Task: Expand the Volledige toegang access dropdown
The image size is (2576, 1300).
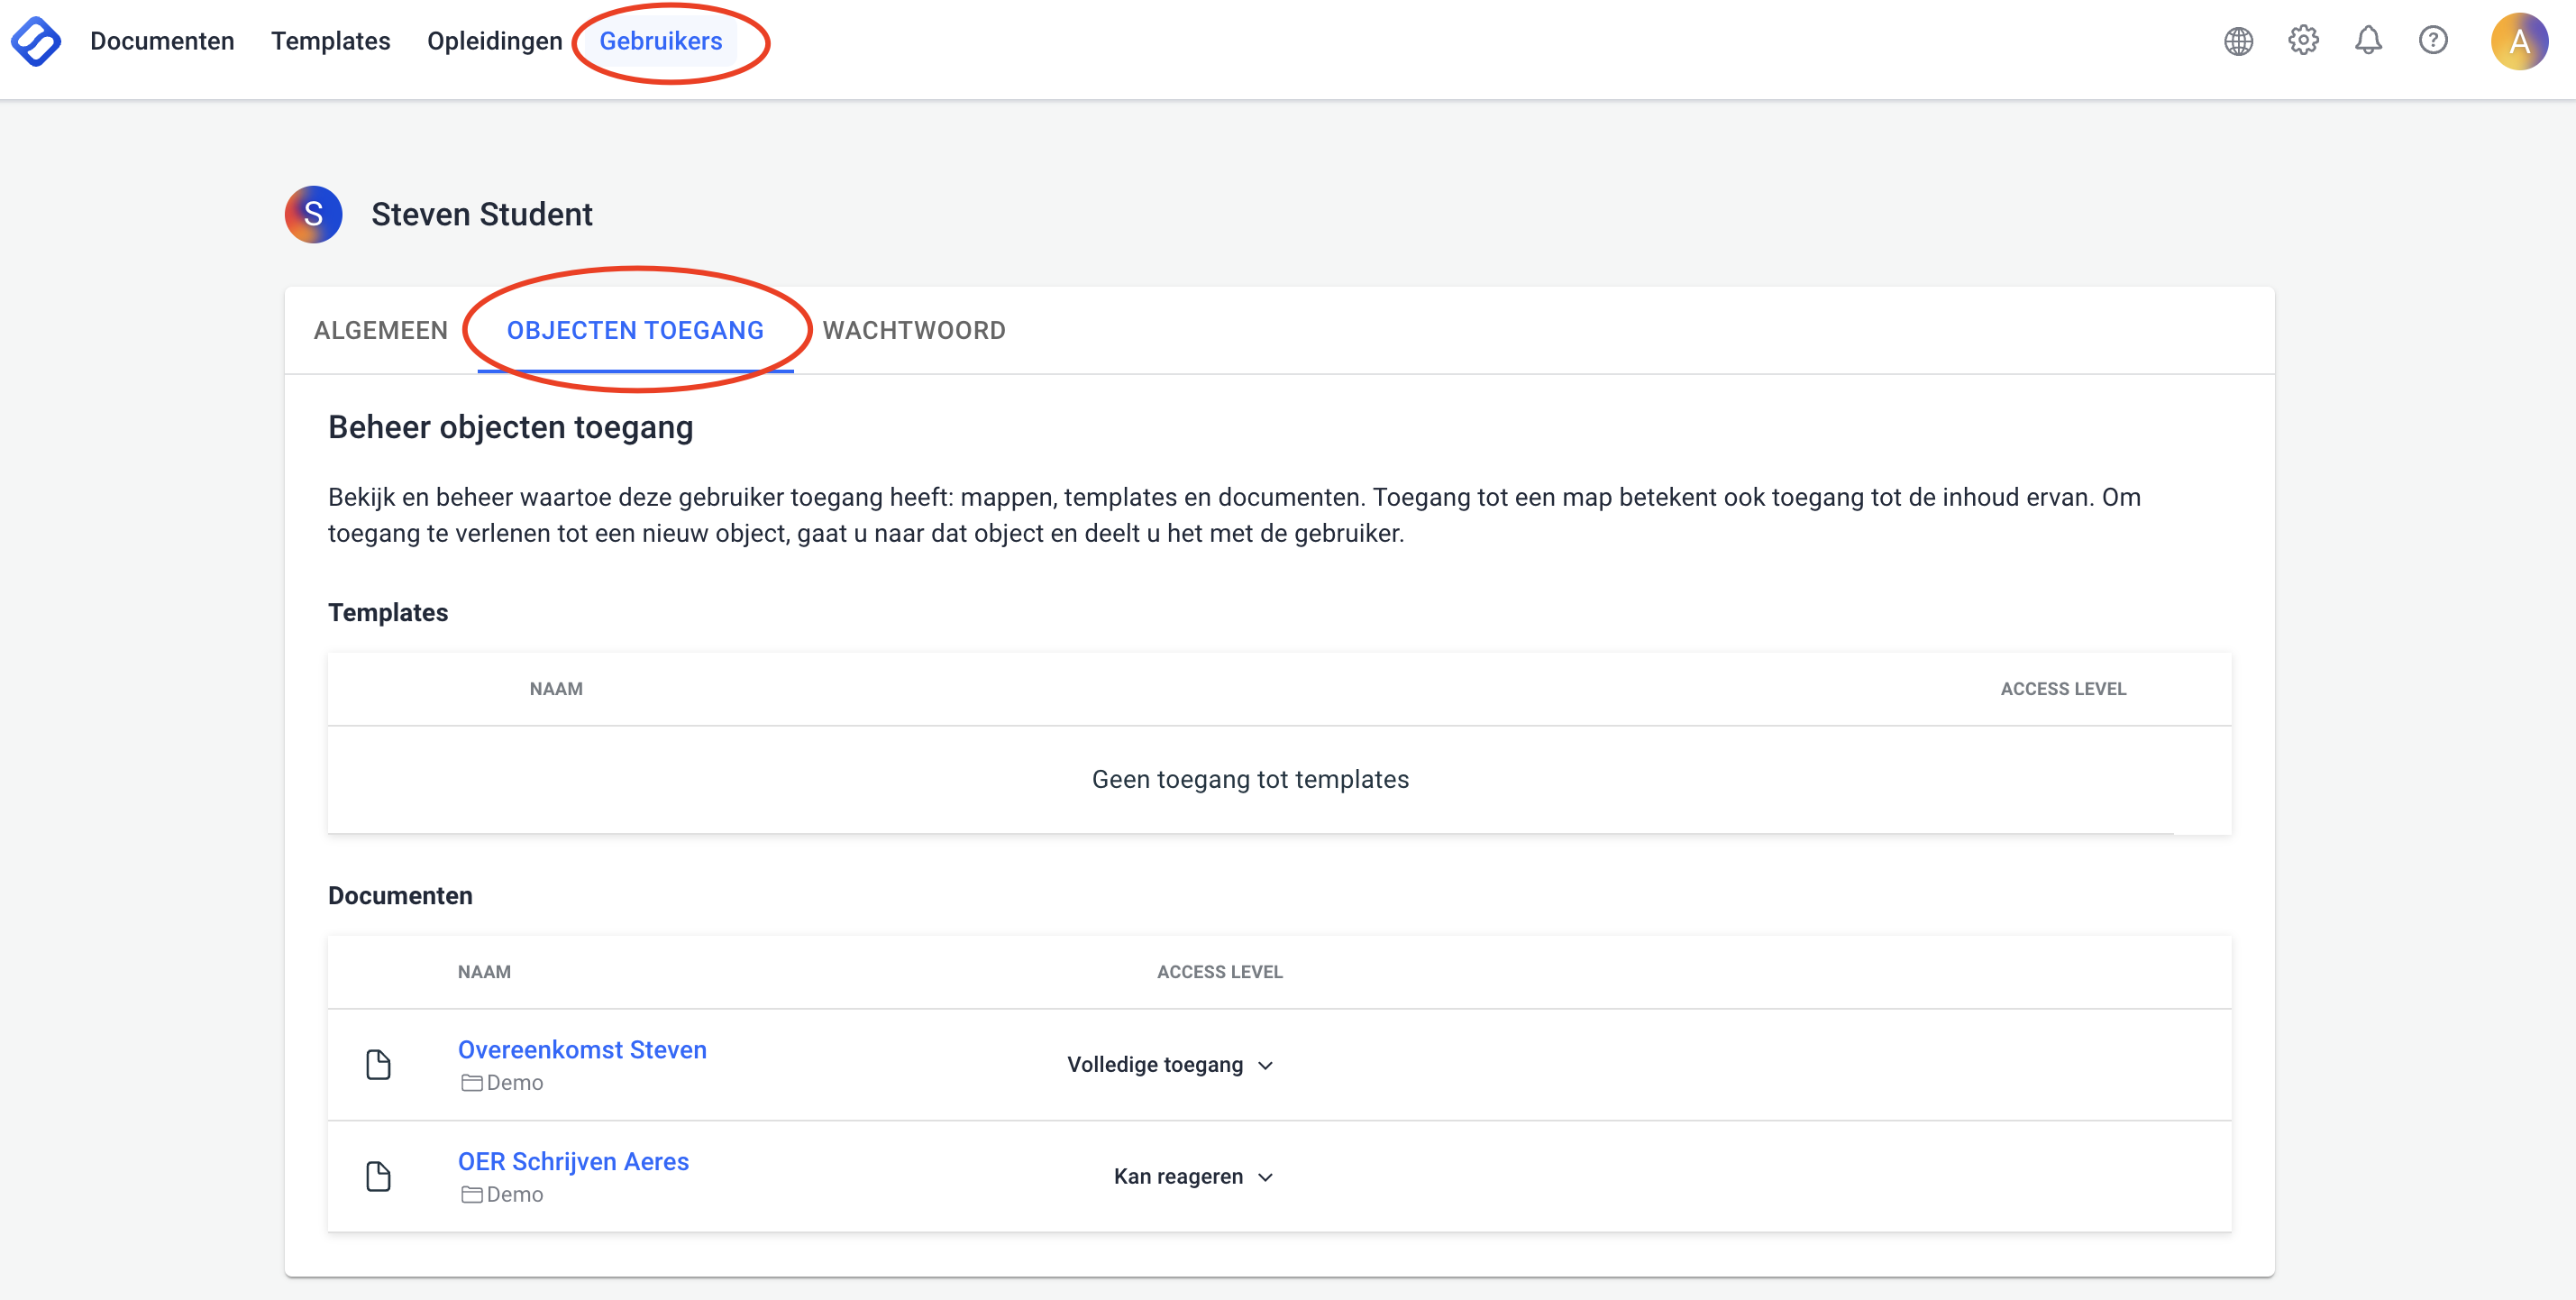Action: pos(1170,1065)
